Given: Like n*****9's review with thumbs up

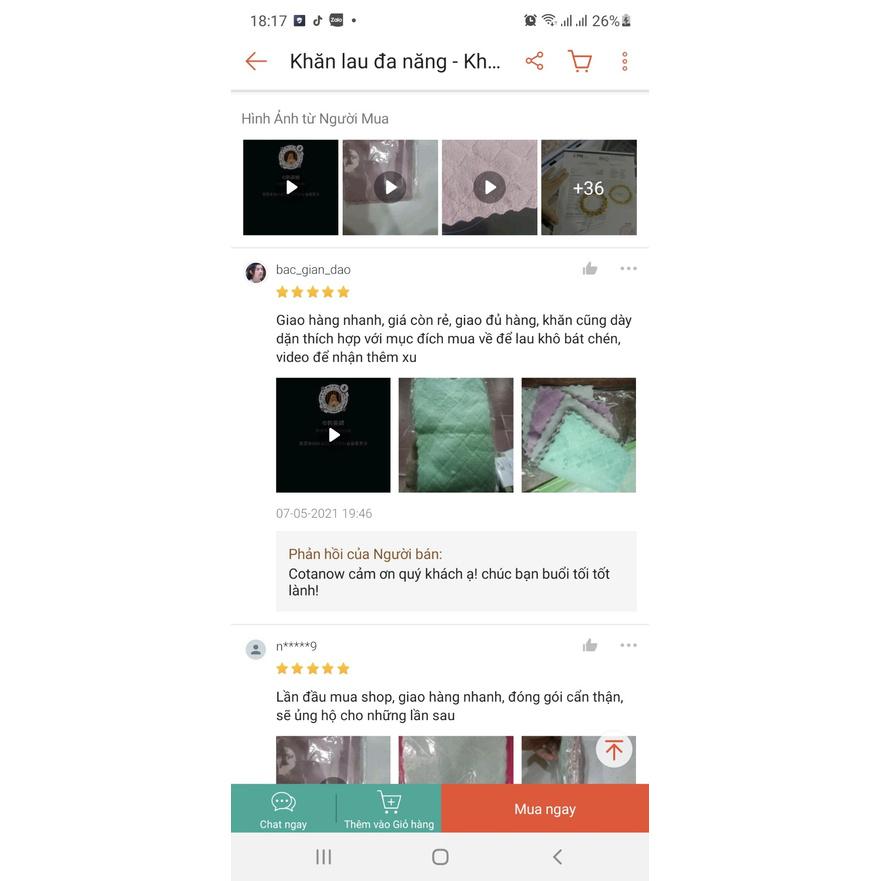Looking at the screenshot, I should click(x=590, y=645).
